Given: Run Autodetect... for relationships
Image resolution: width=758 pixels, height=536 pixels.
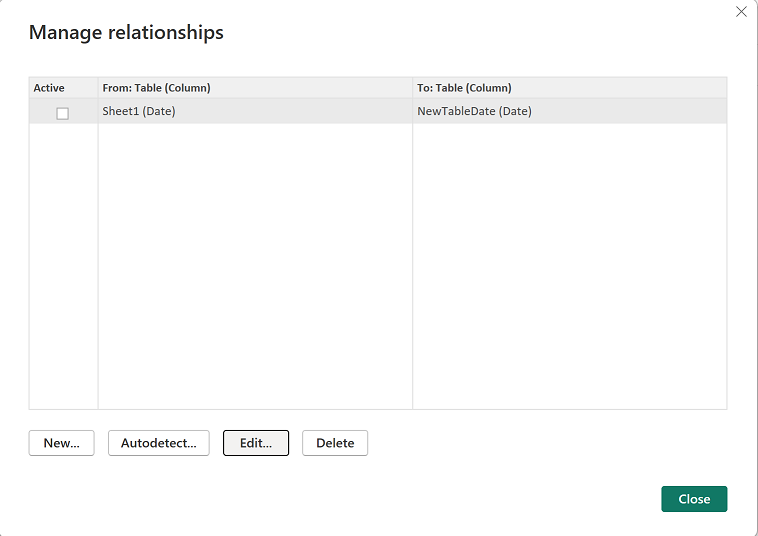Looking at the screenshot, I should click(159, 443).
